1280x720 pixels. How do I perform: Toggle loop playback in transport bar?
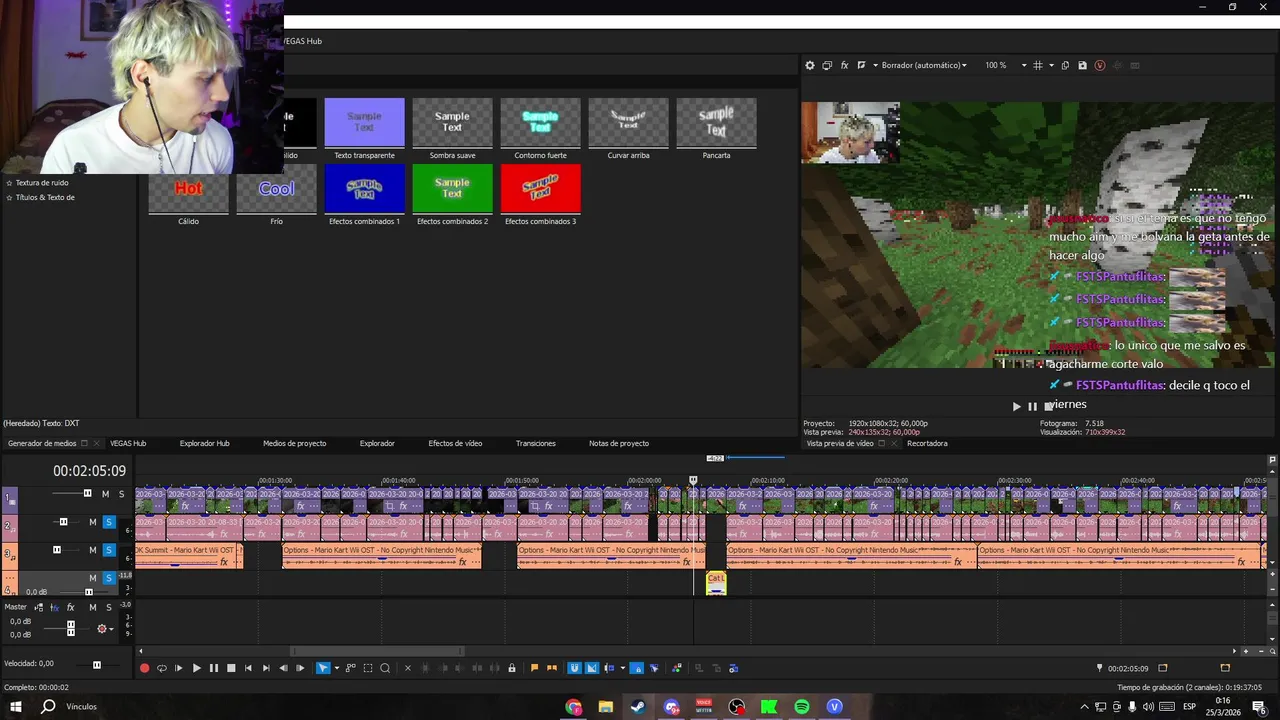[x=162, y=668]
